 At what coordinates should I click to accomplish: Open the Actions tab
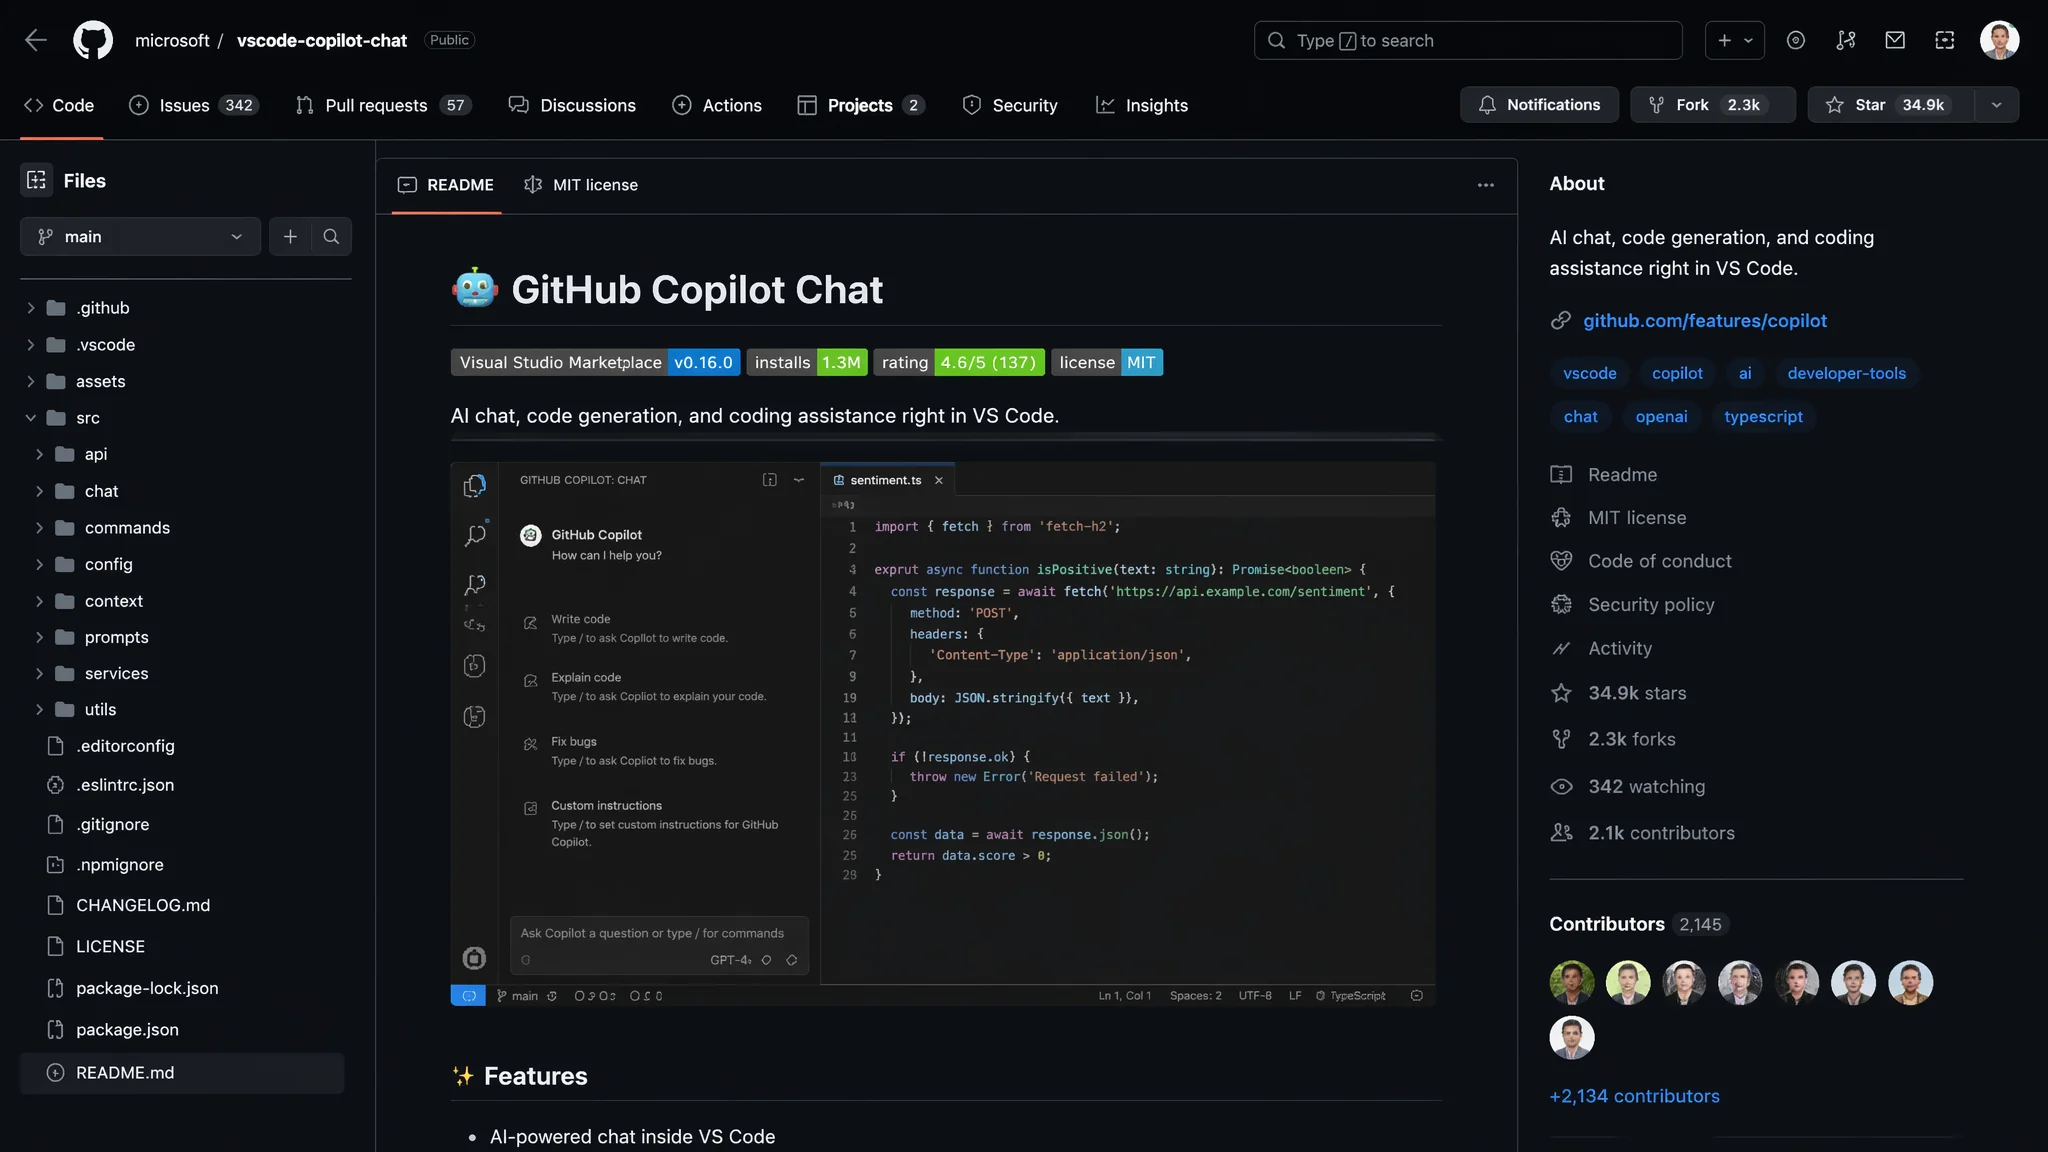pos(717,105)
